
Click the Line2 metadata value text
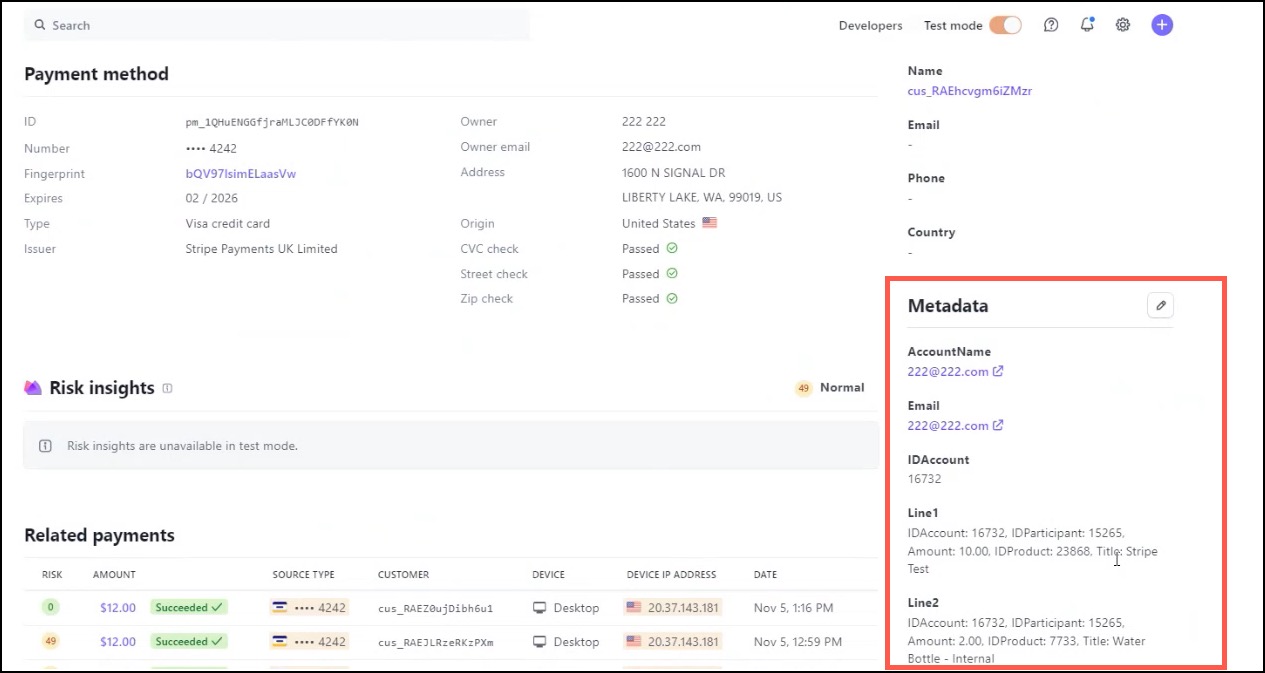coord(1026,641)
